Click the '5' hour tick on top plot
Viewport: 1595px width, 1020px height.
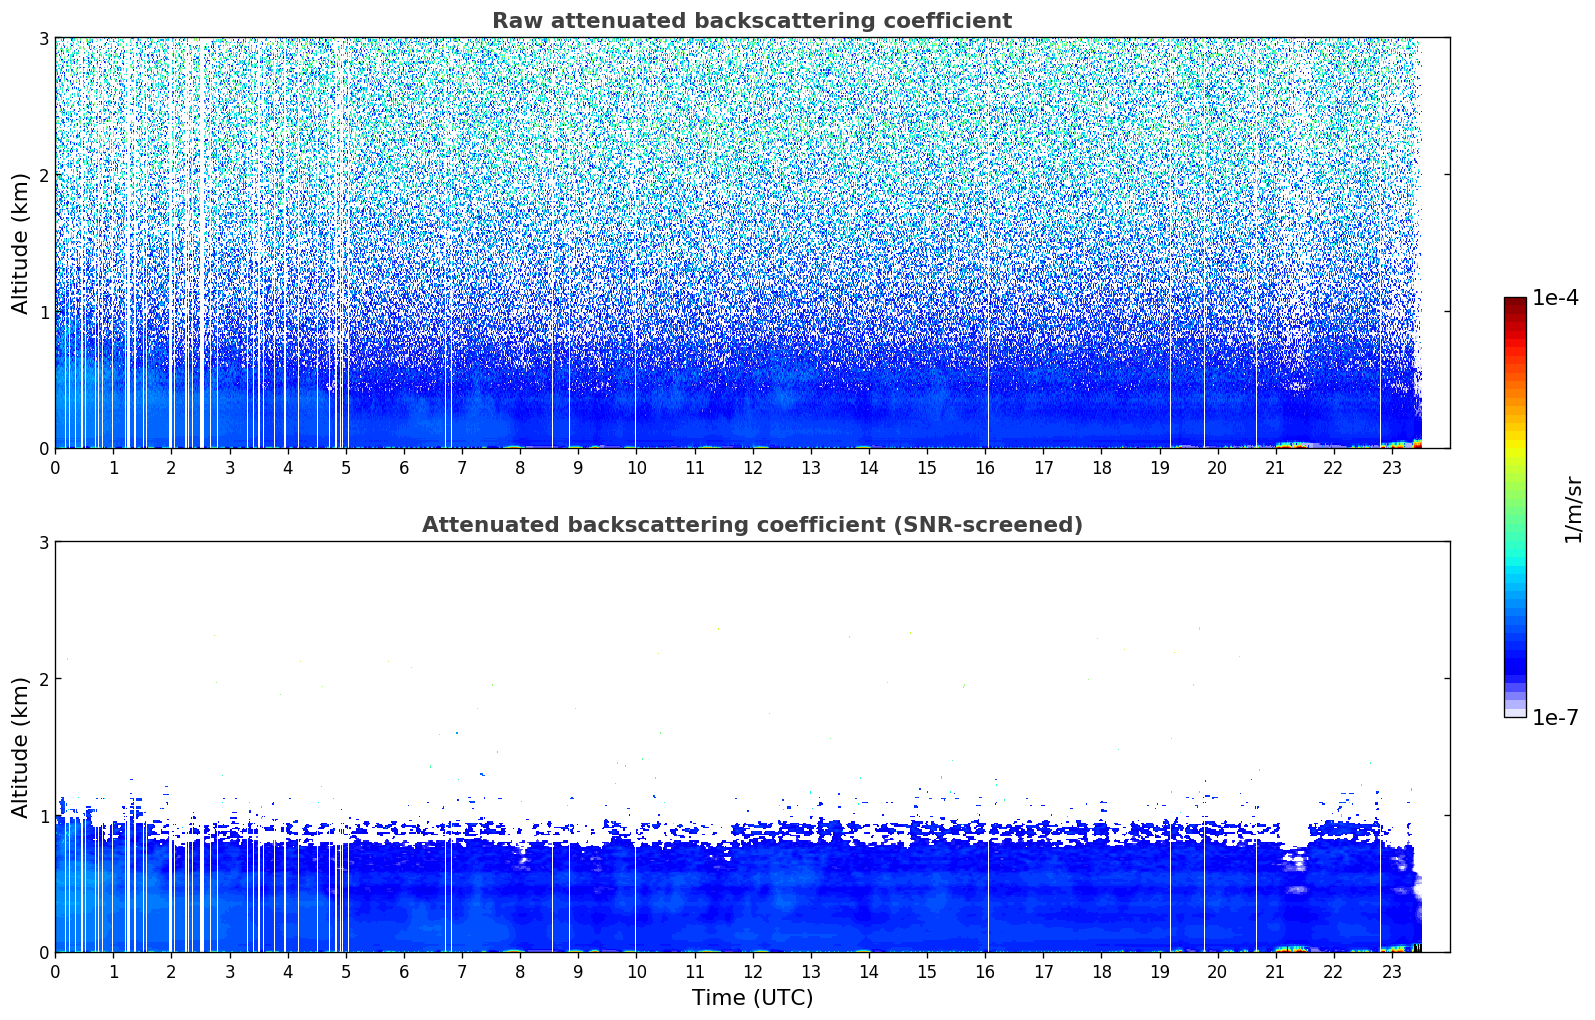(346, 468)
